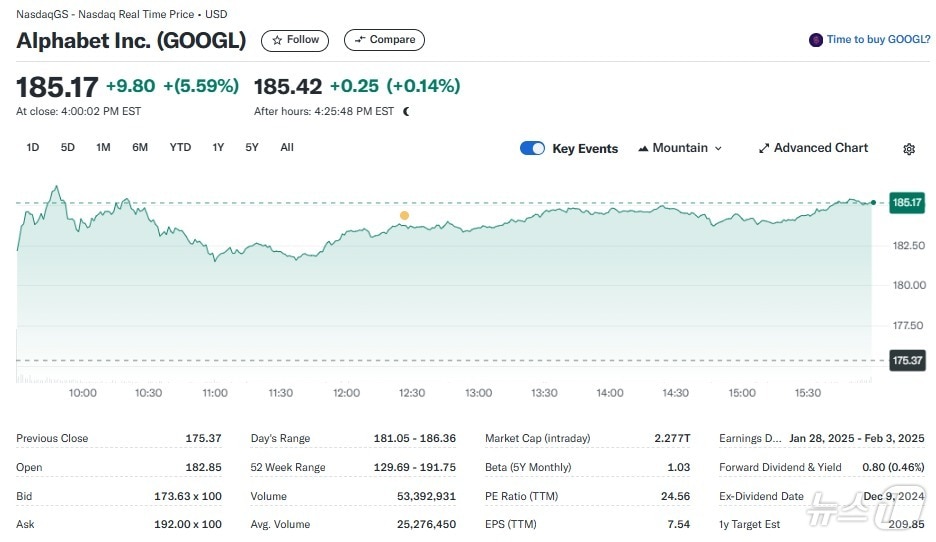Show the 1Y price history
The image size is (936, 542).
point(218,148)
